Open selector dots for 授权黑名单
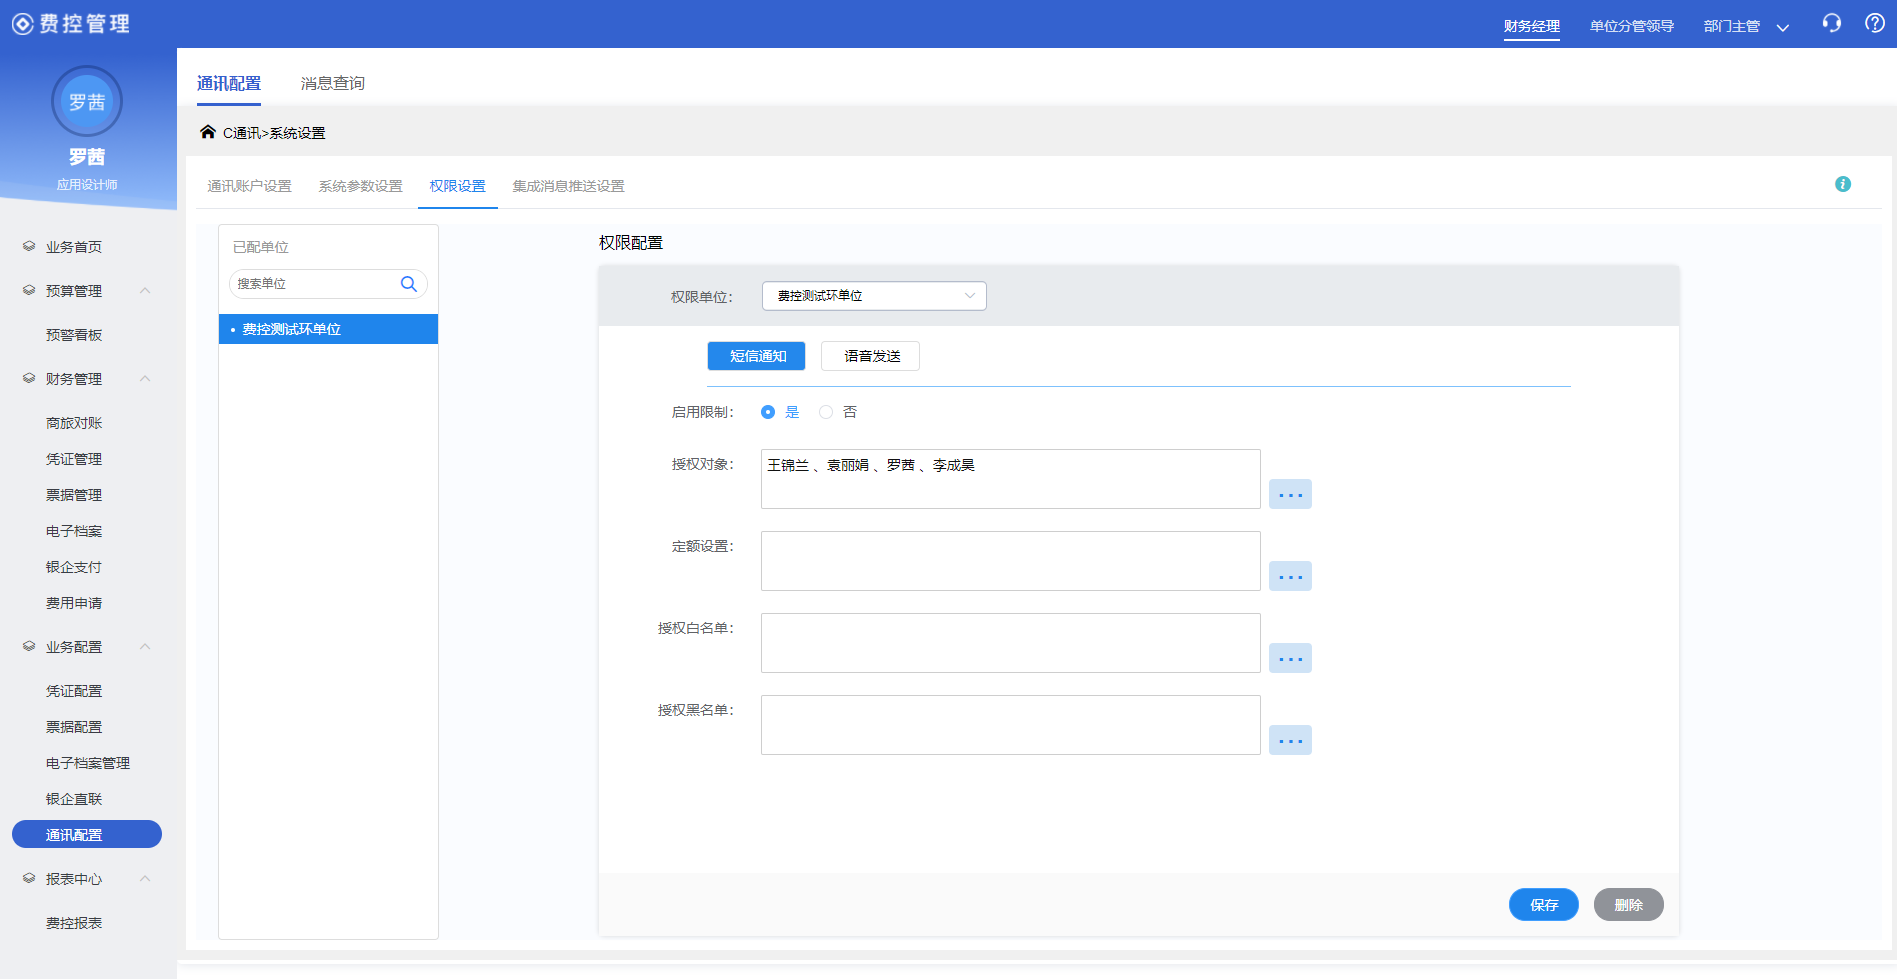This screenshot has height=979, width=1897. coord(1290,740)
